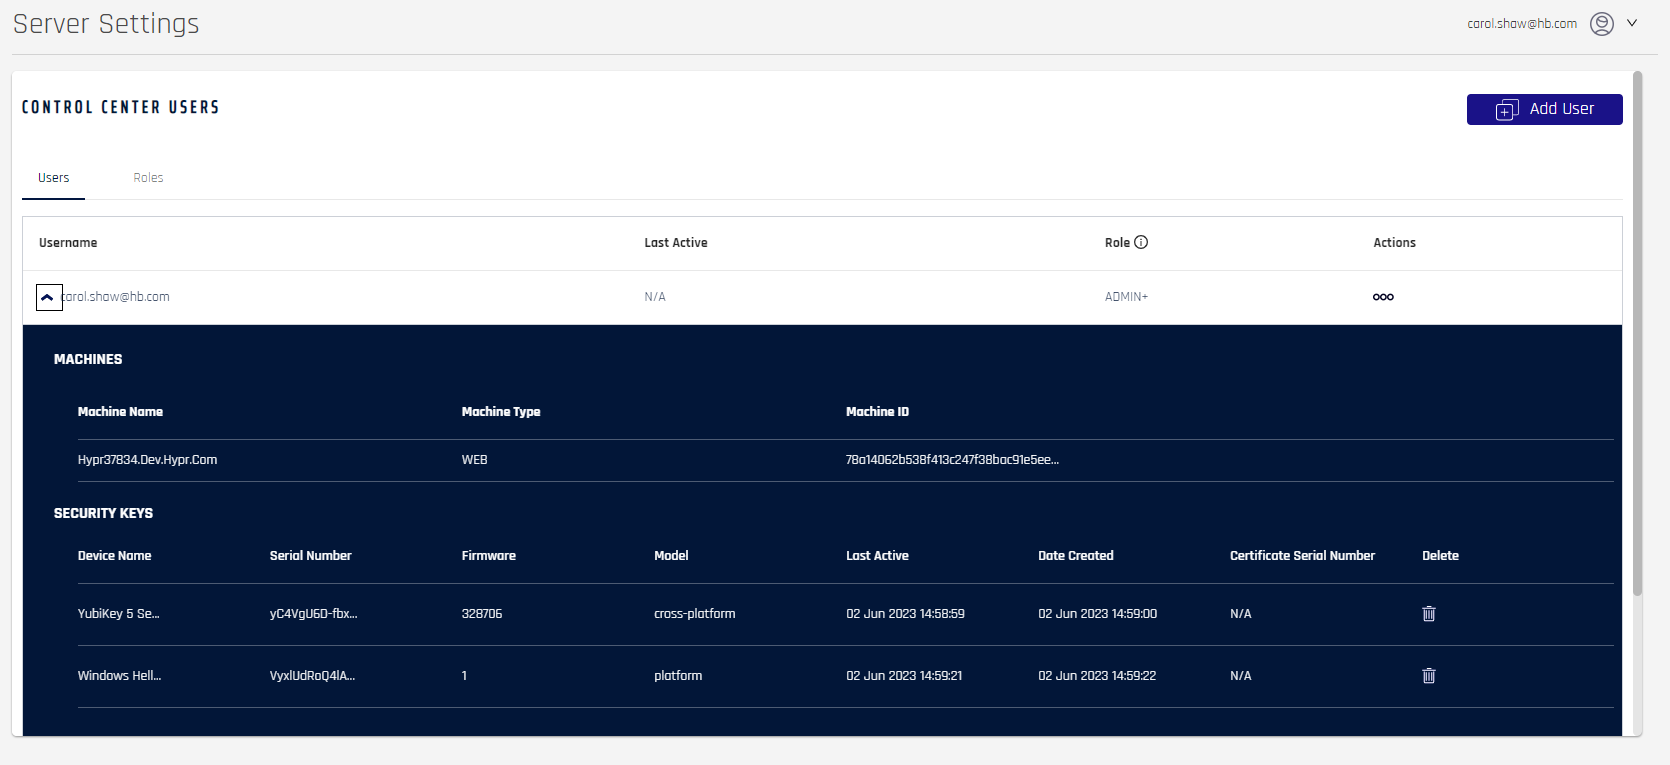The height and width of the screenshot is (765, 1670).
Task: Open actions menu for carol.shaw@hb.com
Action: point(1383,297)
